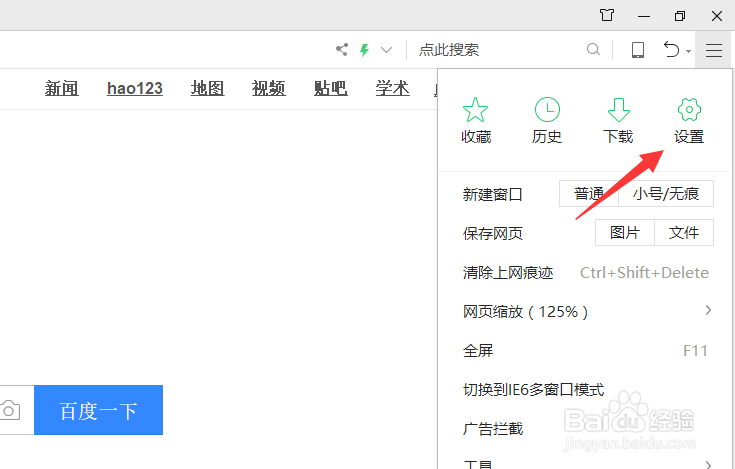Minimize the browser window

[x=644, y=16]
